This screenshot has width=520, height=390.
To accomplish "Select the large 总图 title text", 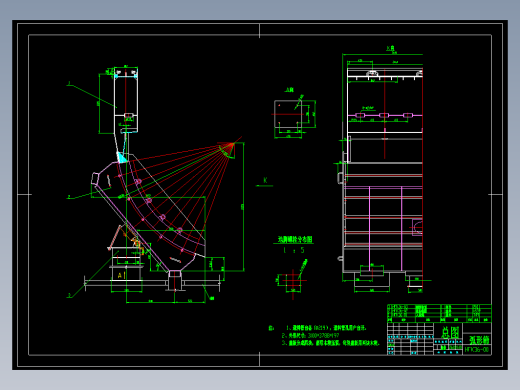I will 450,332.
